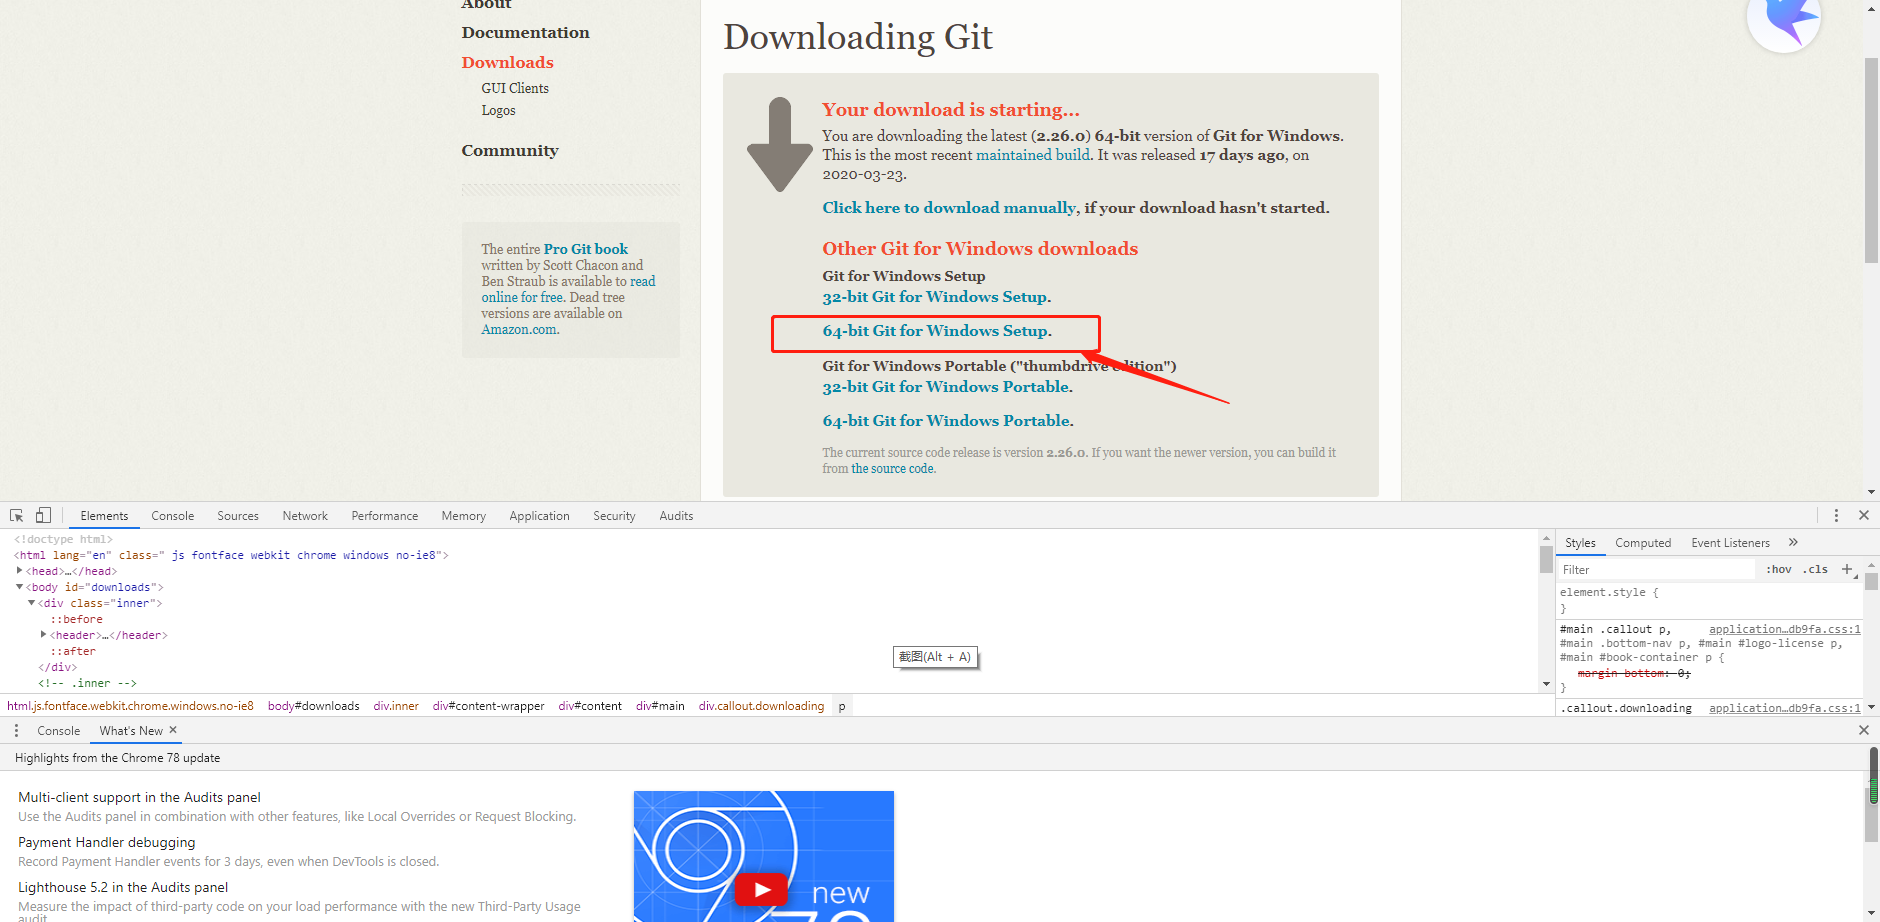The image size is (1880, 922).
Task: Open the Network tab
Action: [305, 516]
